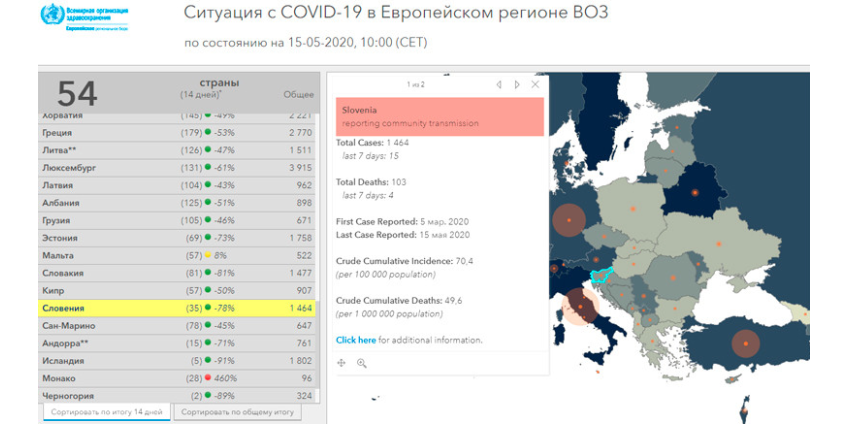Click the '1 из 2' popup counter
The height and width of the screenshot is (424, 848).
pos(416,84)
